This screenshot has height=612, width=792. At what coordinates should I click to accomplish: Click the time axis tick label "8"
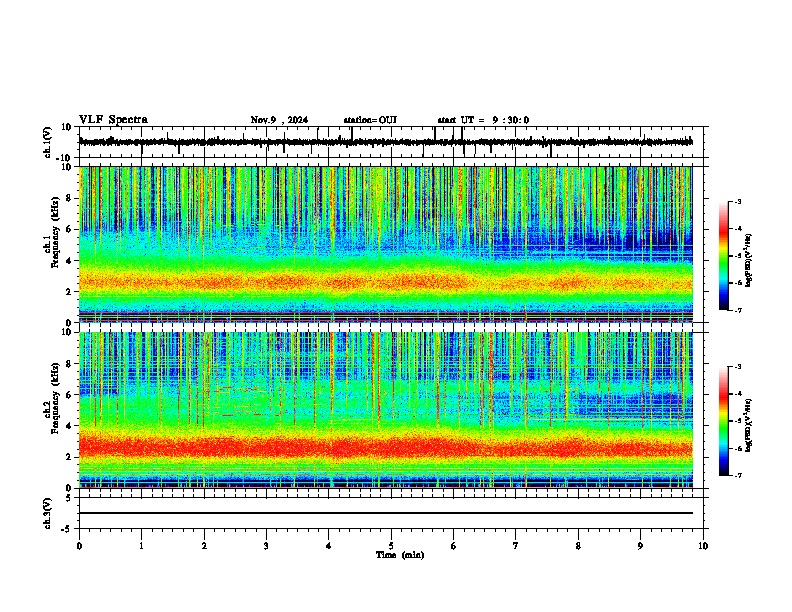(578, 546)
